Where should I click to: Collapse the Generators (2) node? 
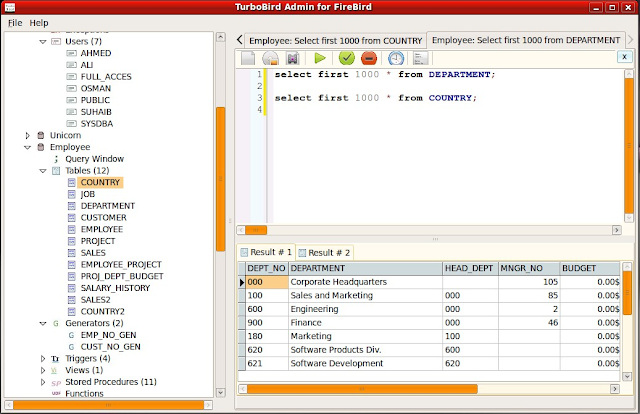[43, 323]
